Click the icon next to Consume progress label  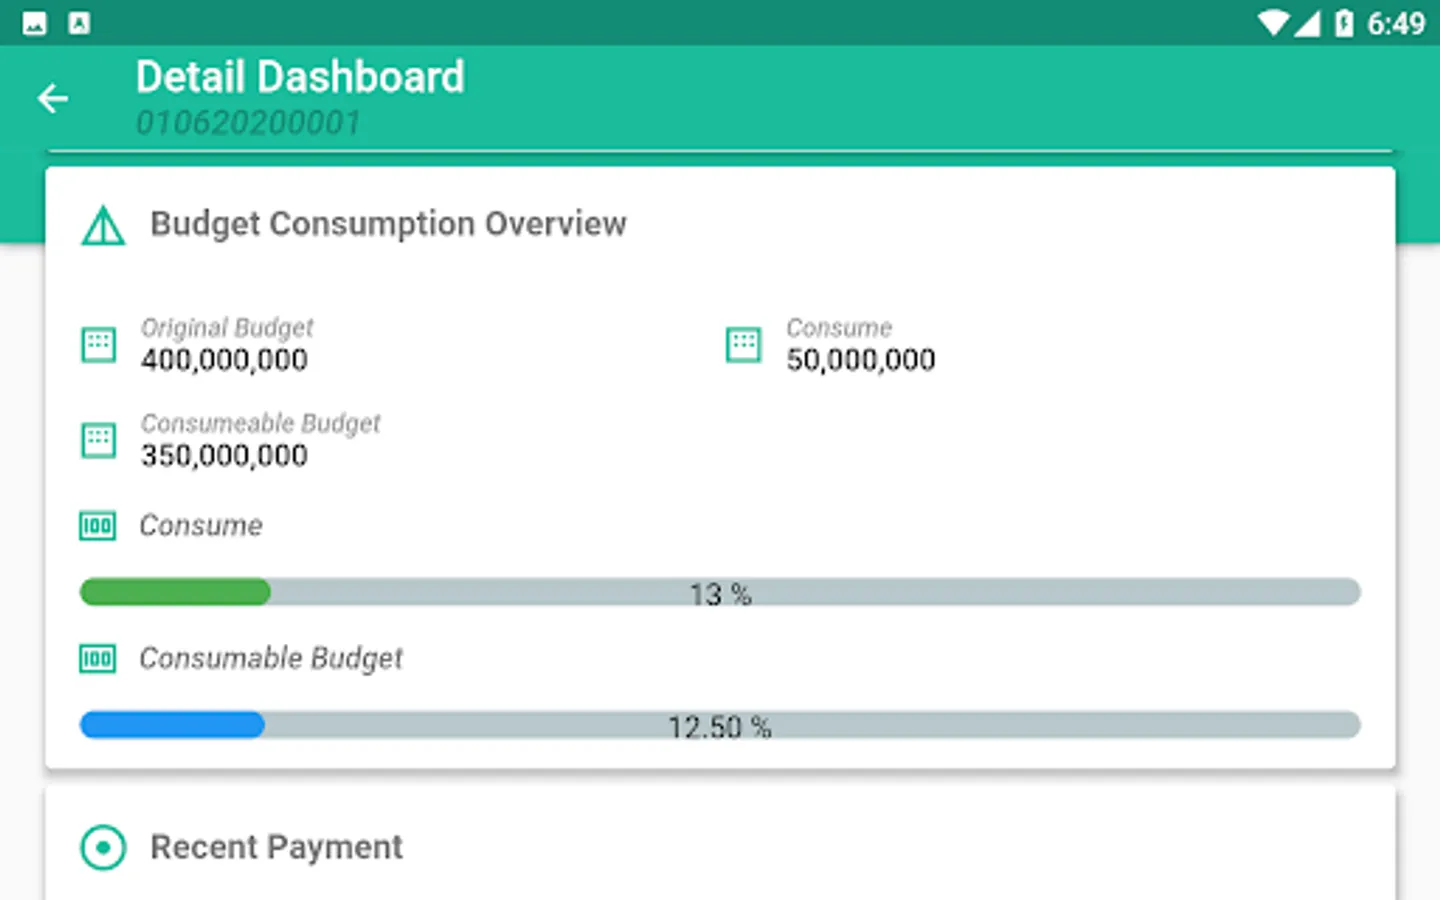pos(97,526)
